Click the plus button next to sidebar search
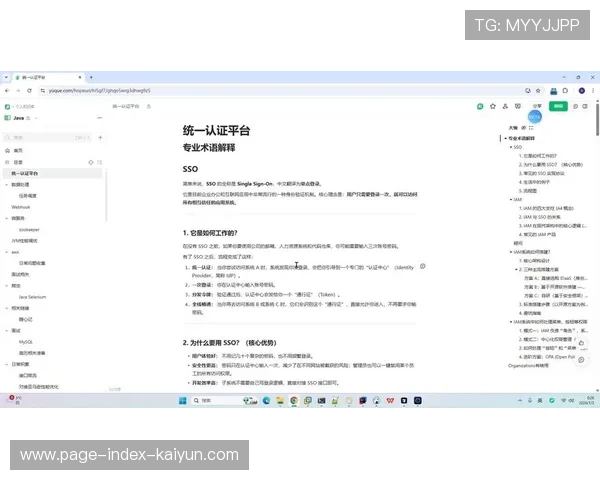600x480 pixels. [100, 137]
